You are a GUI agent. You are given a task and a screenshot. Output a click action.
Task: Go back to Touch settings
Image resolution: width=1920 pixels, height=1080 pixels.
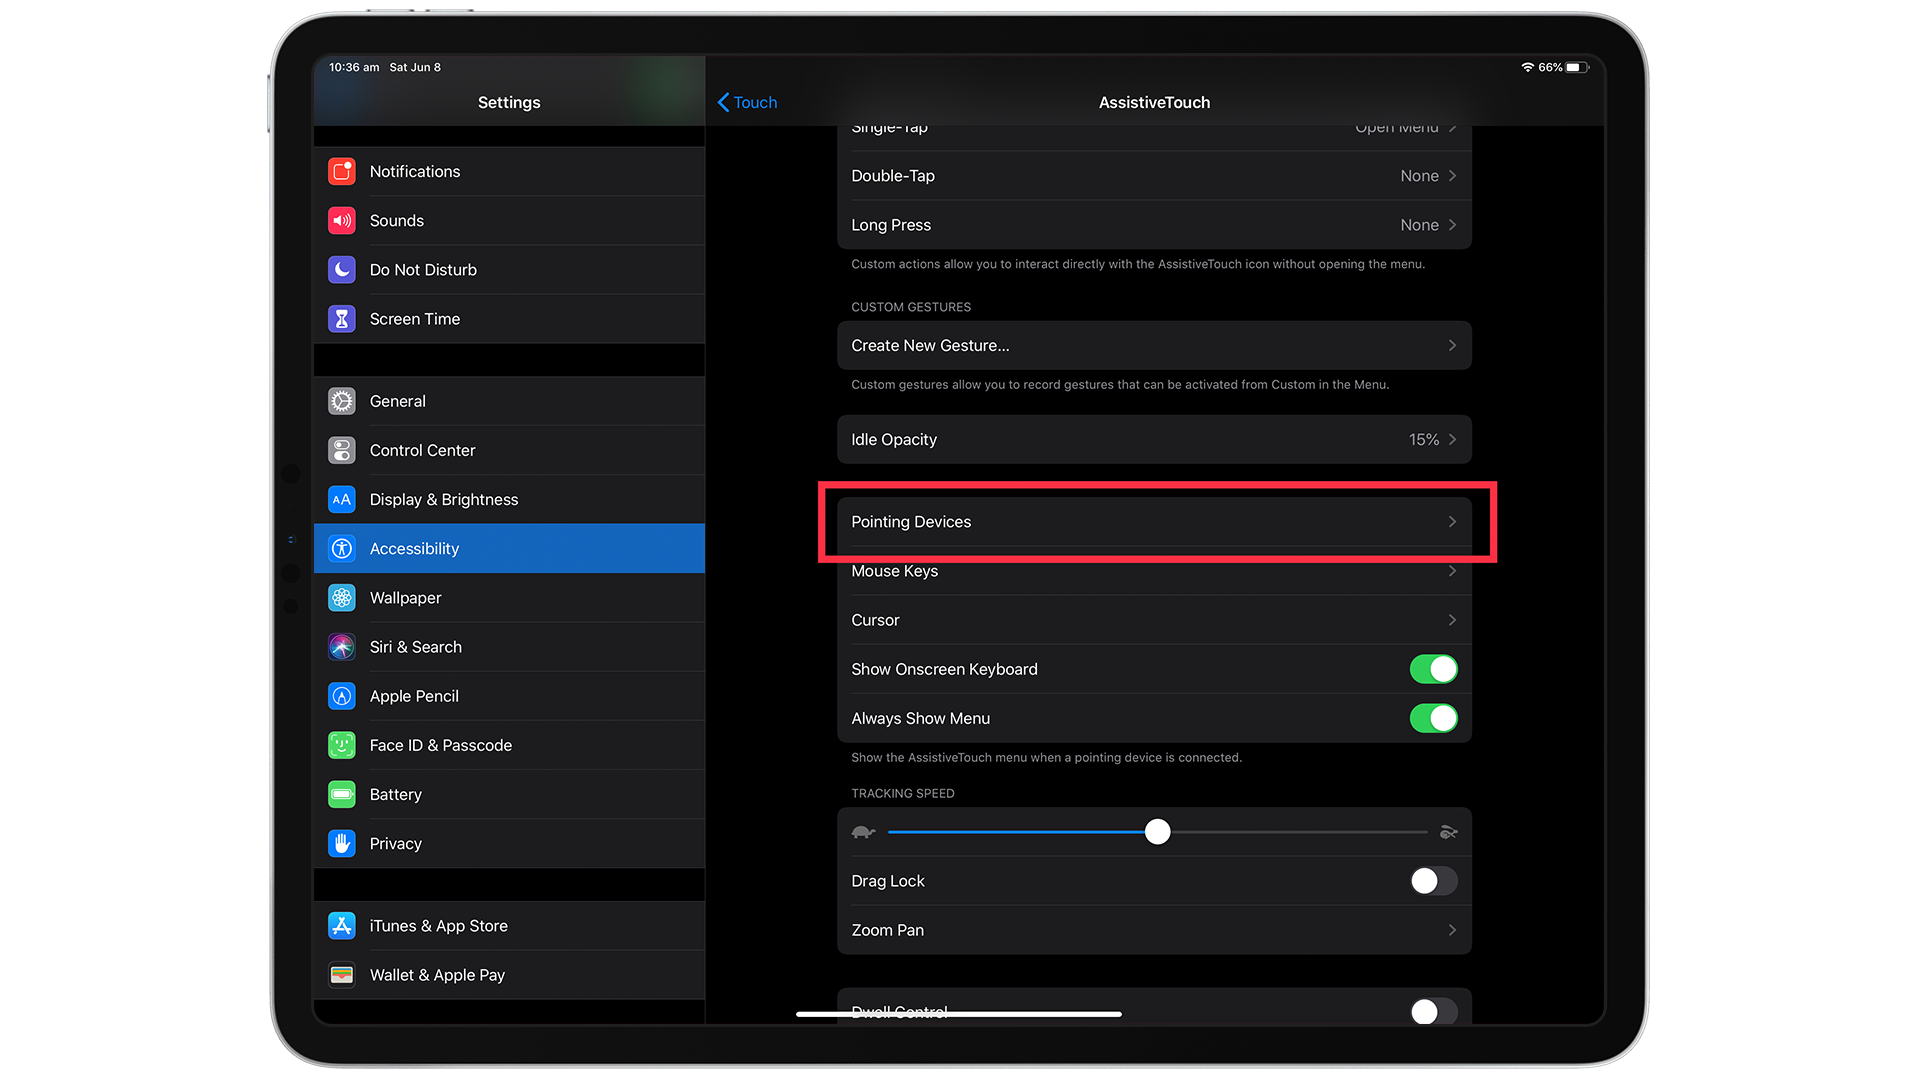pos(747,102)
